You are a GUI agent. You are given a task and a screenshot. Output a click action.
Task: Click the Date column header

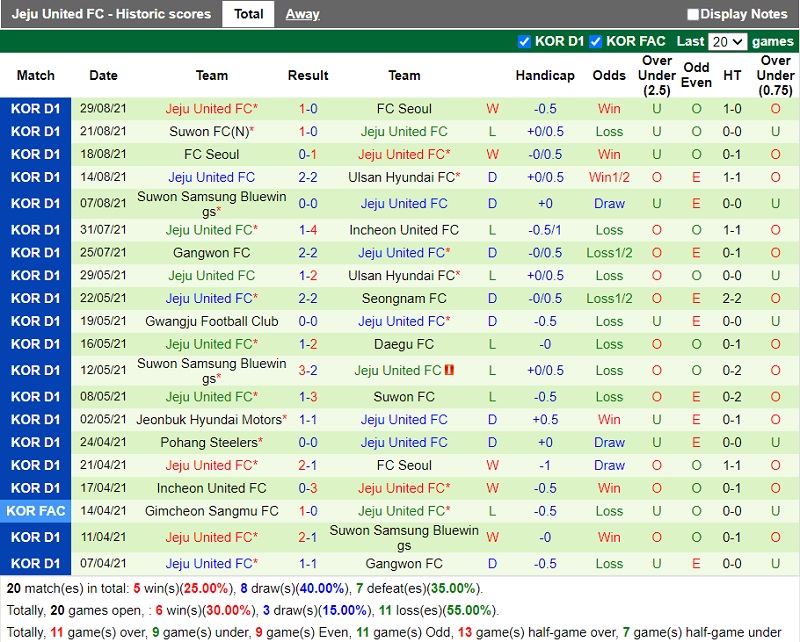102,75
